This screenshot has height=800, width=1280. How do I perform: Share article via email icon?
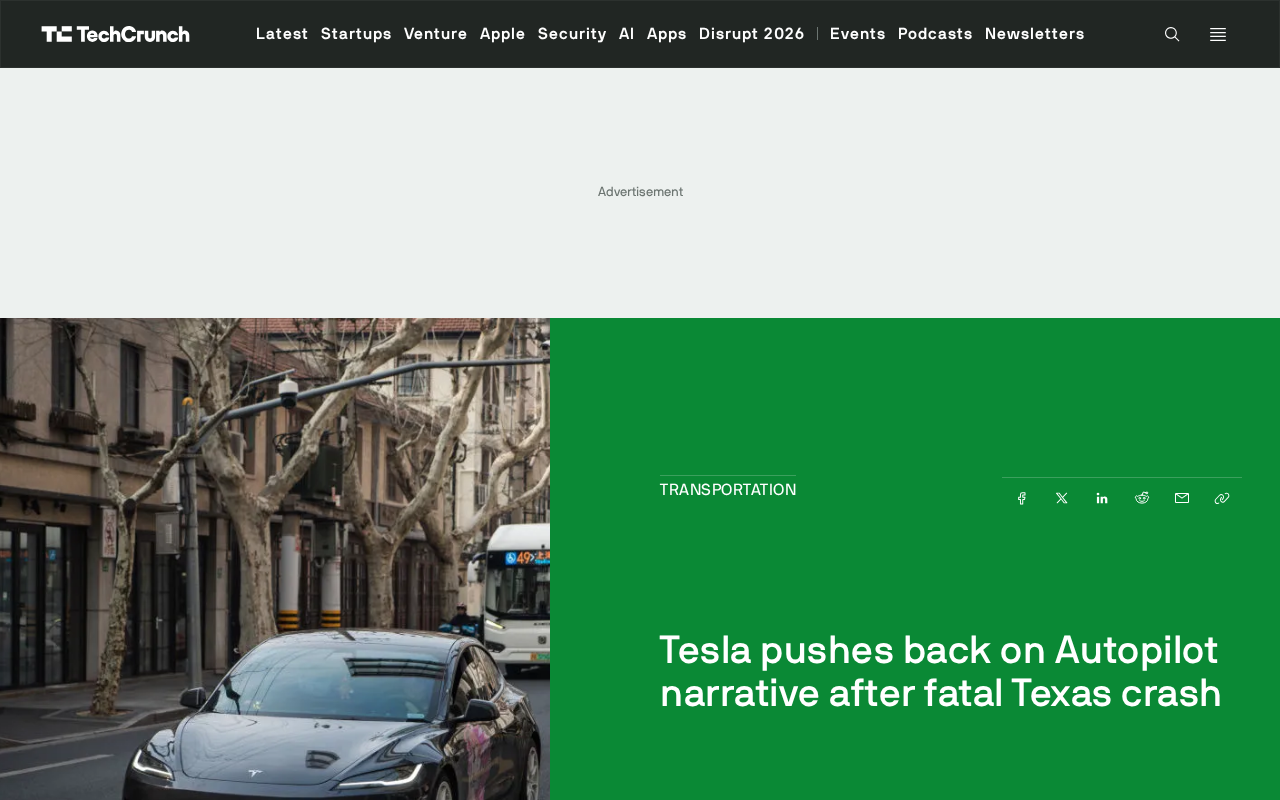[1182, 498]
